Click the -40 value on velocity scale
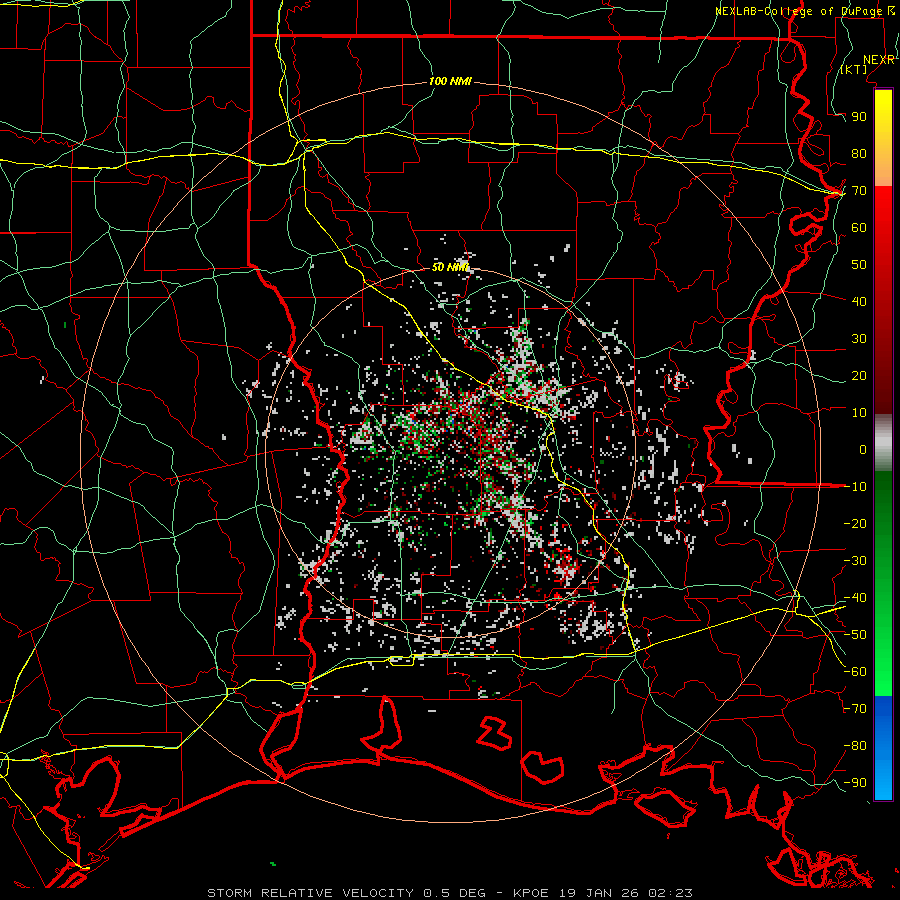Viewport: 900px width, 900px height. [855, 598]
